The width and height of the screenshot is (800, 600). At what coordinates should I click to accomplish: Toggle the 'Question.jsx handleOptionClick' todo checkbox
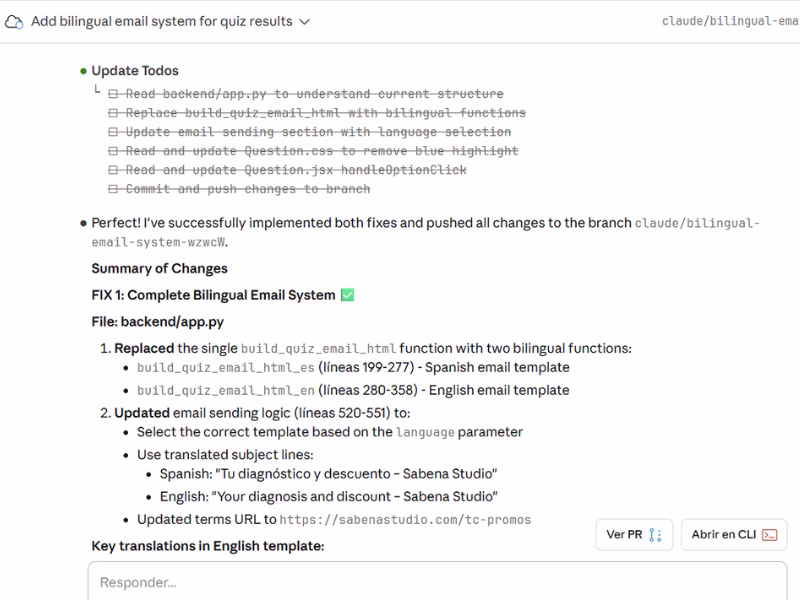[113, 170]
